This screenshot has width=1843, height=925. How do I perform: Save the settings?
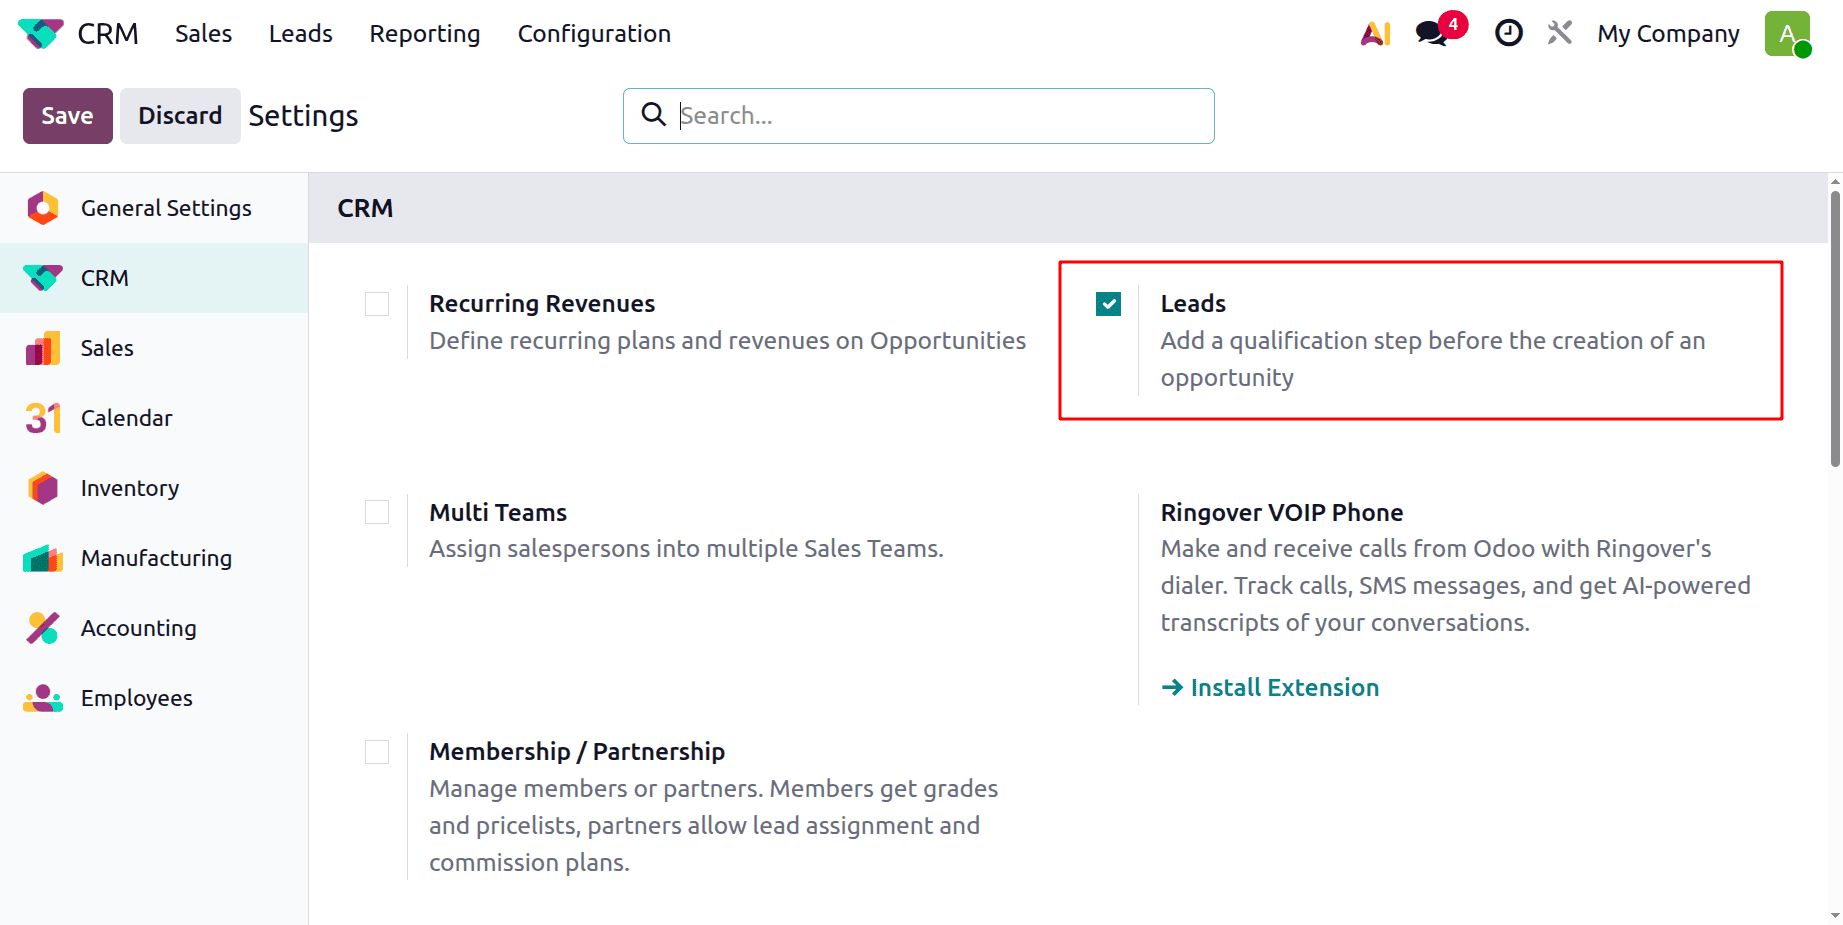click(68, 116)
